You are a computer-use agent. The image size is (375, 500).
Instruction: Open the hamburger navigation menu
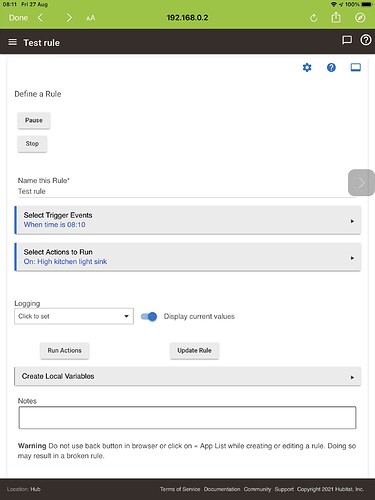point(12,42)
